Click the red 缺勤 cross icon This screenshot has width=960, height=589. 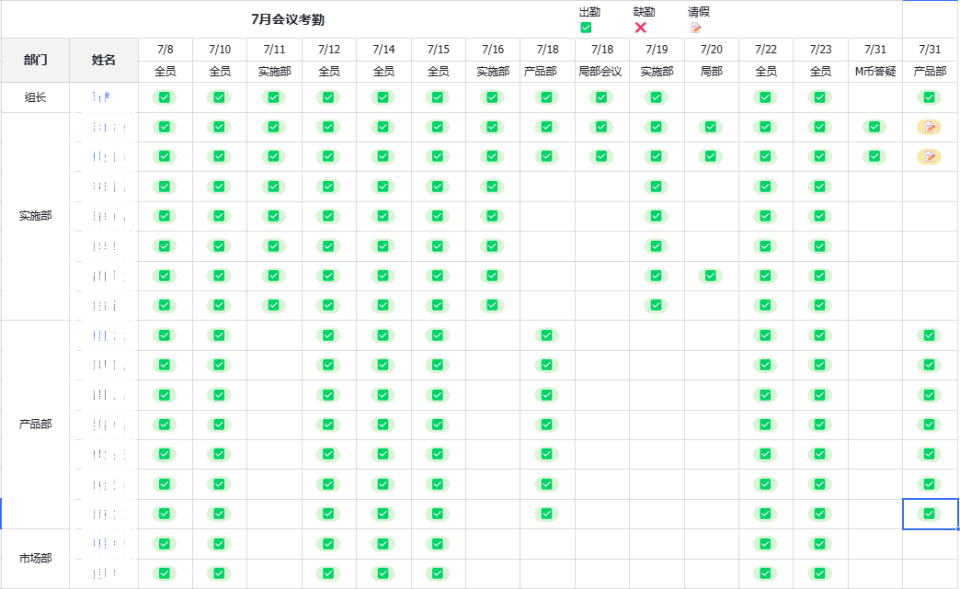click(x=640, y=28)
